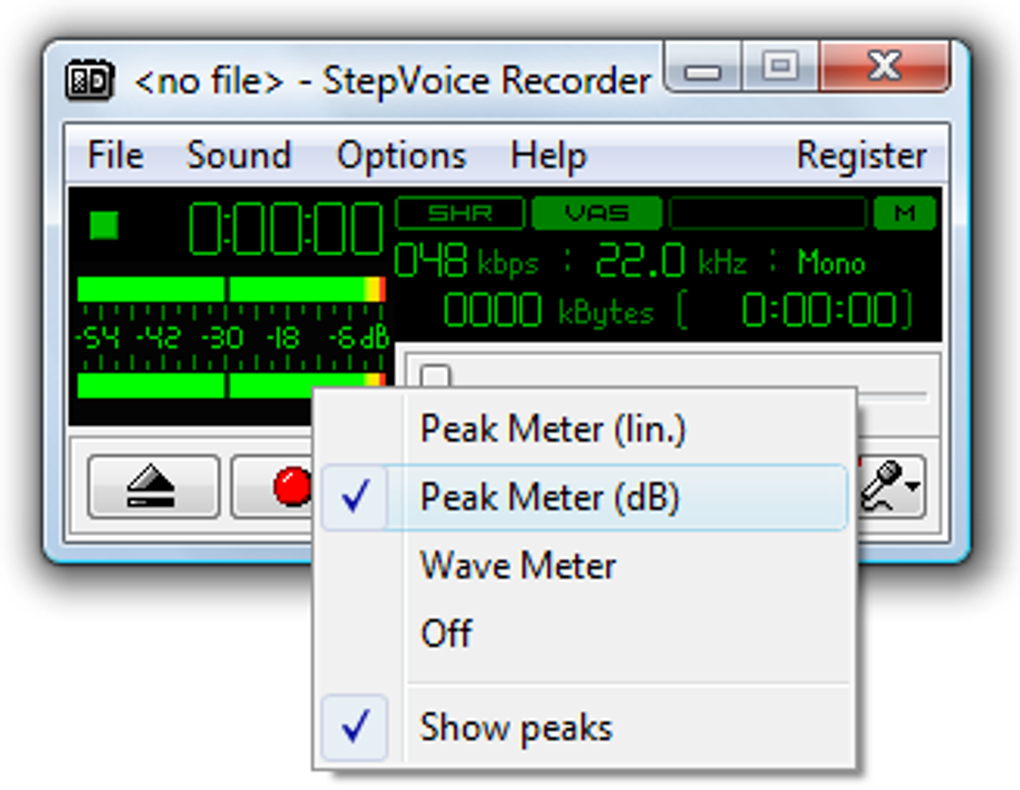Click the green stop status square
The height and width of the screenshot is (790, 1020).
(x=104, y=226)
